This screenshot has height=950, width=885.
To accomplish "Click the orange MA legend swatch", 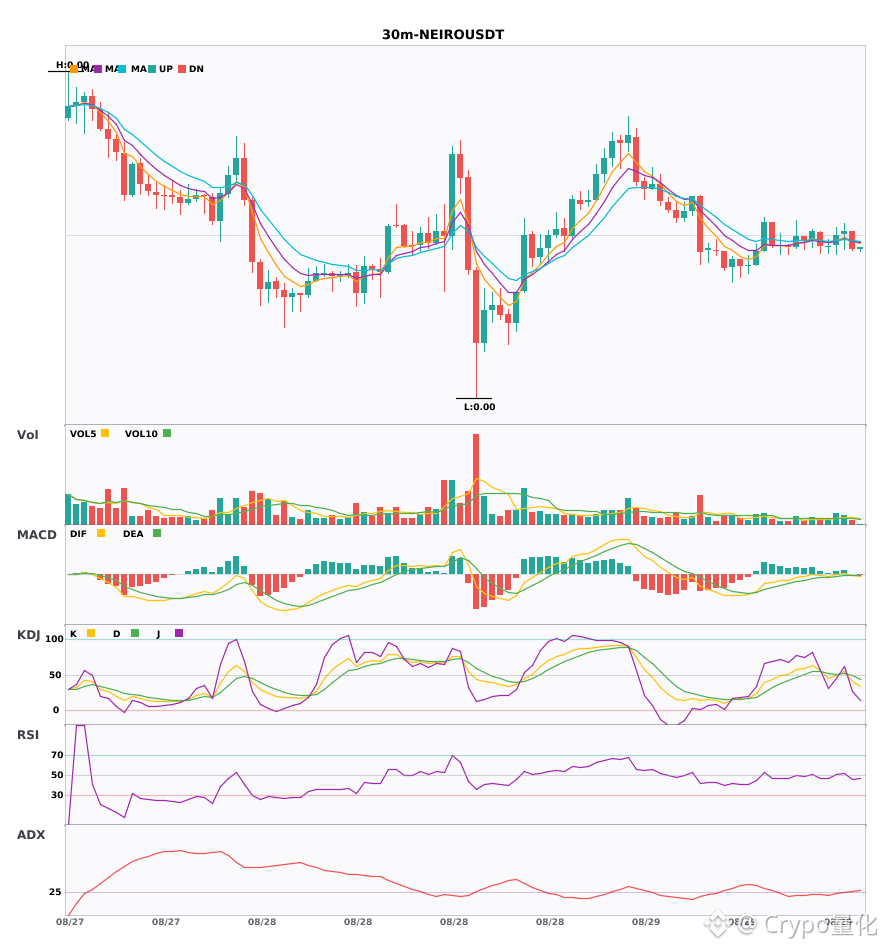I will (74, 69).
